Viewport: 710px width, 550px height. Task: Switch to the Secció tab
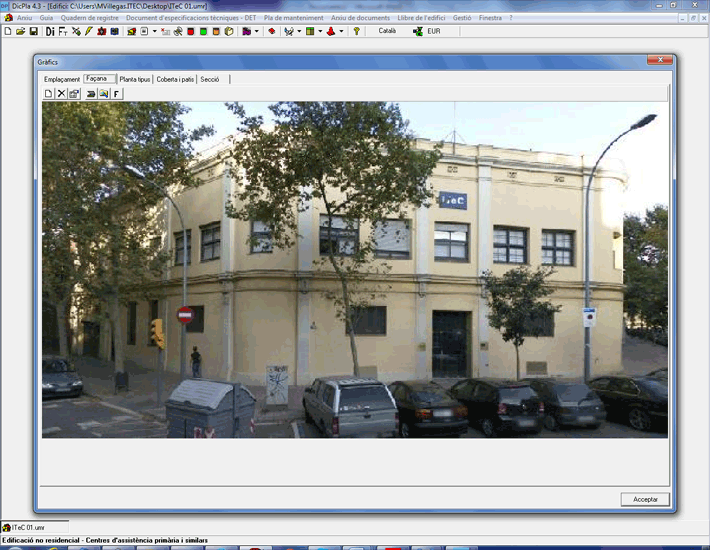click(x=210, y=79)
